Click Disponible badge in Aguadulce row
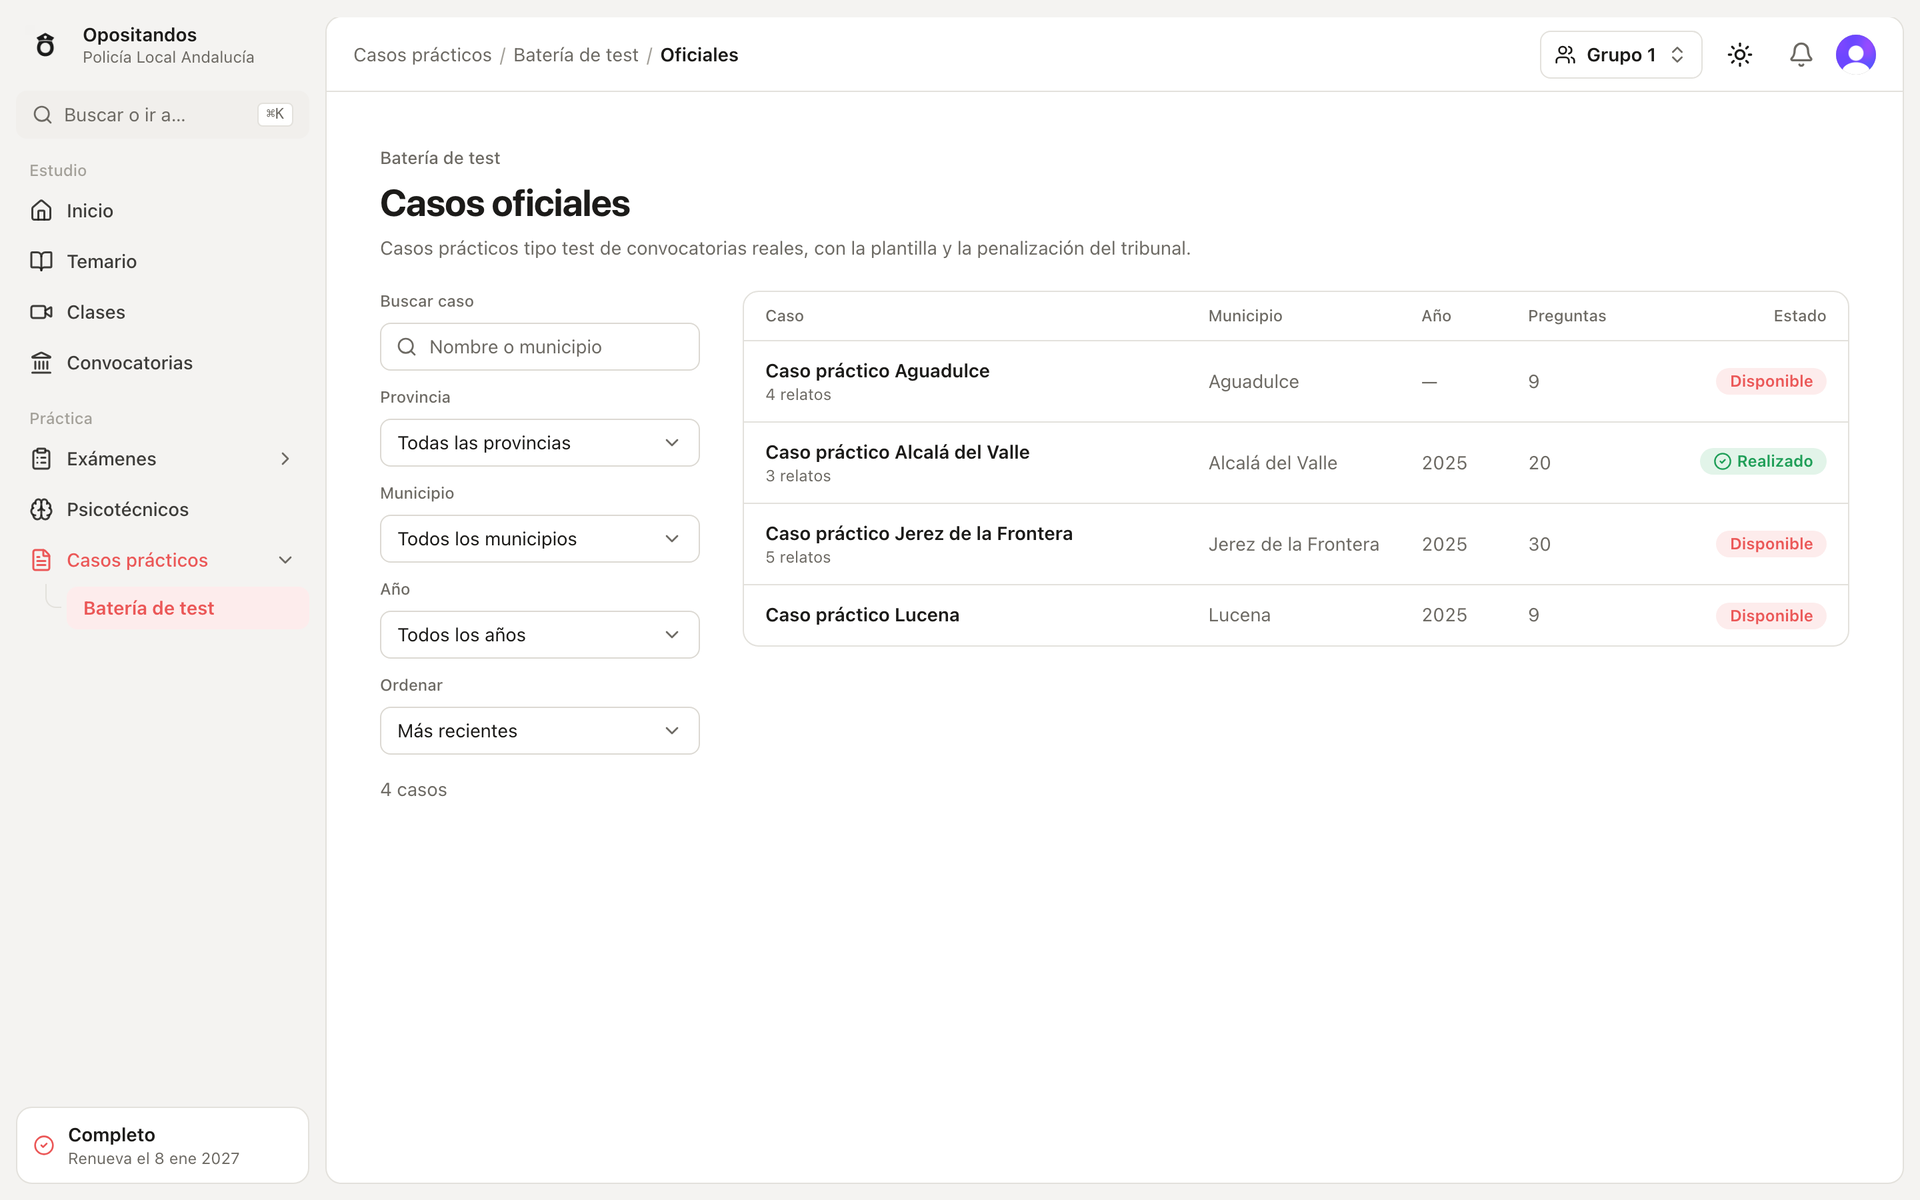1920x1200 pixels. point(1771,381)
